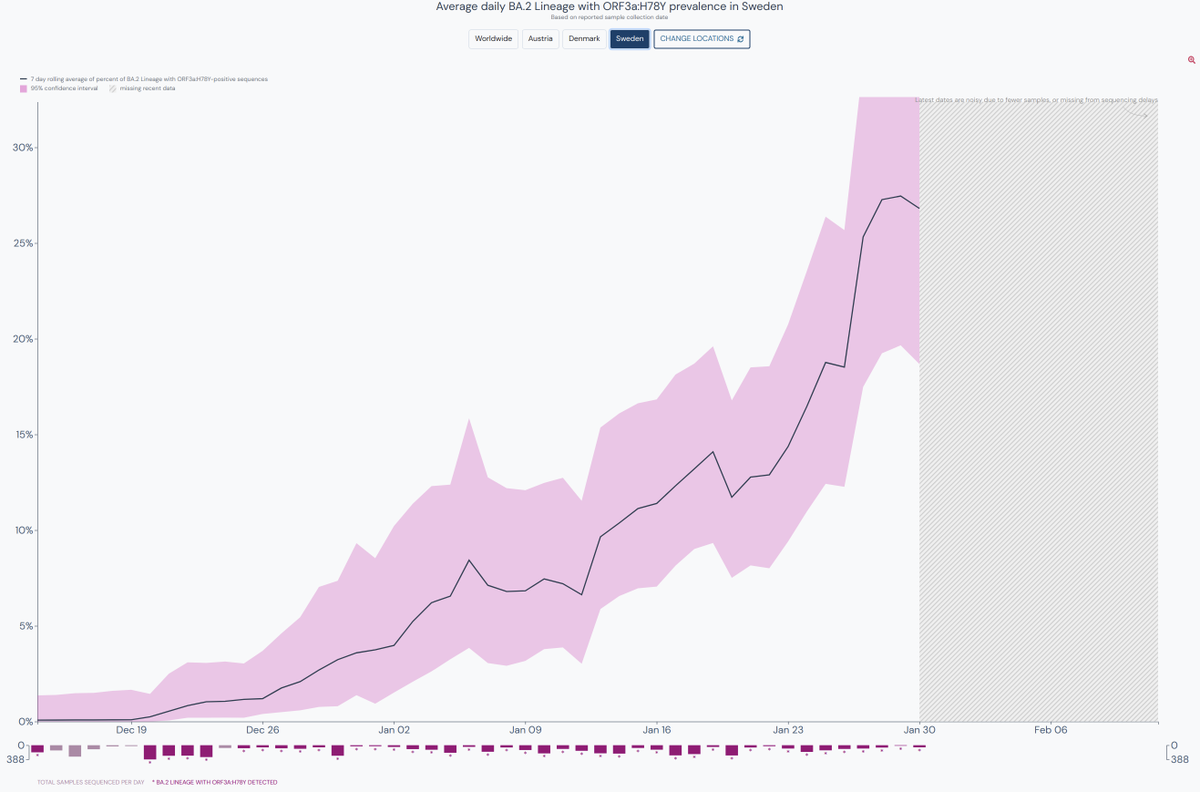Click the dark rolling average legend line

click(23, 78)
